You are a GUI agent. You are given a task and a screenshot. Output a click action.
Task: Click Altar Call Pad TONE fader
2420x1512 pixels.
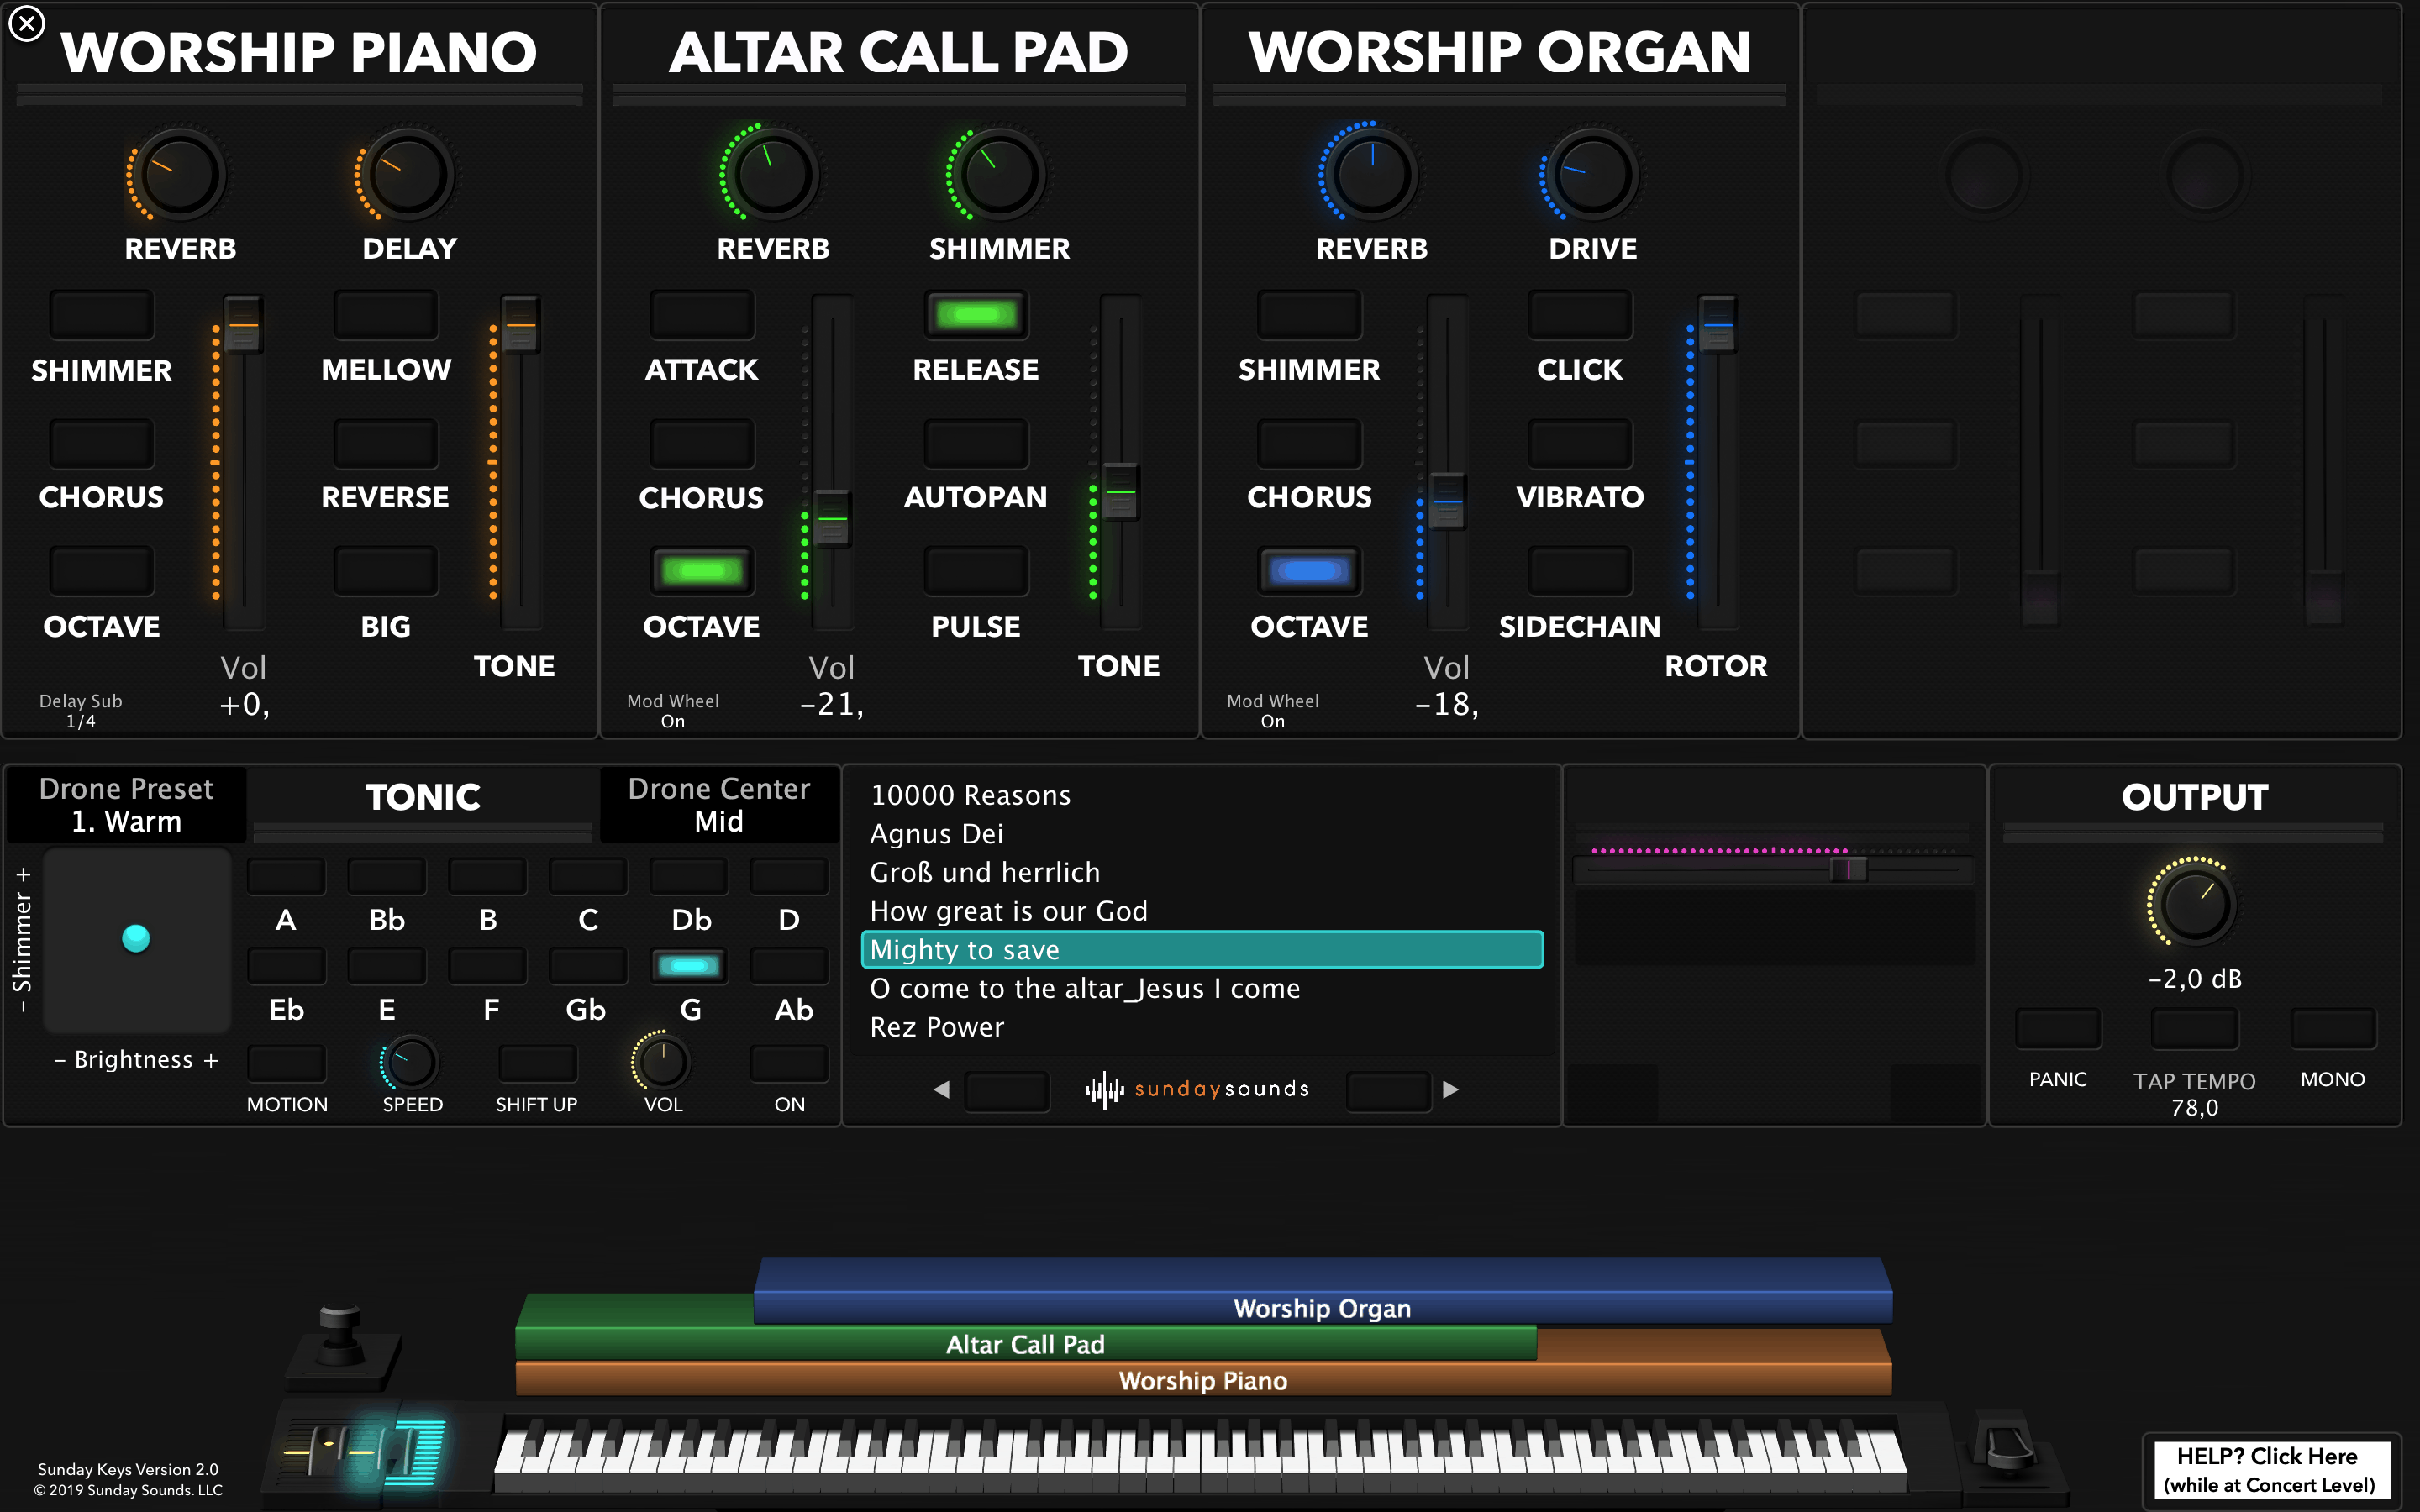click(1120, 492)
